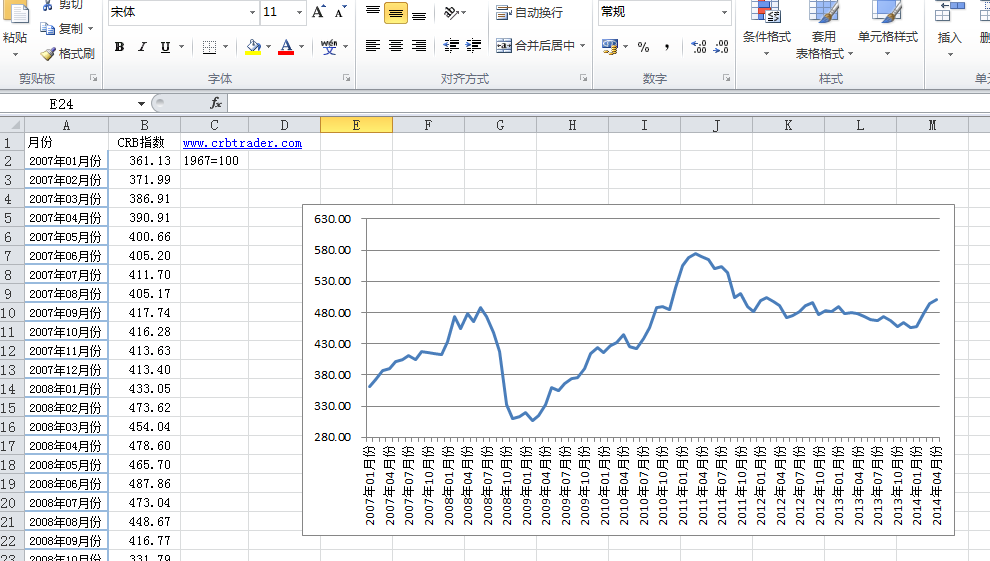
Task: Select column E header
Action: pos(356,125)
